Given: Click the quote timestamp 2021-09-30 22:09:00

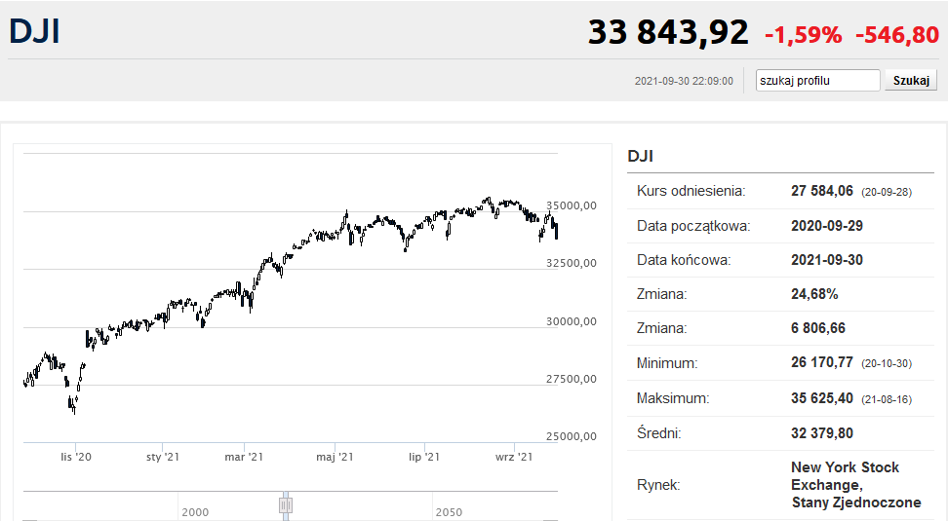Looking at the screenshot, I should [x=684, y=82].
